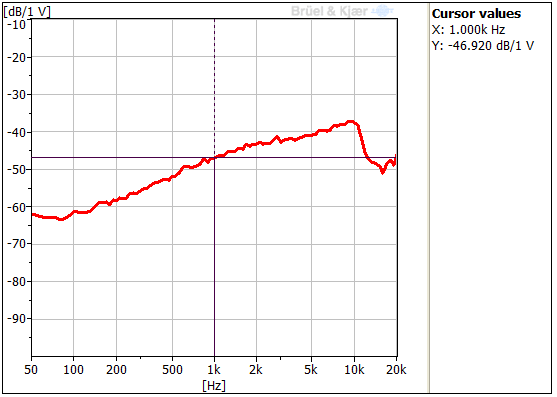Screen dimensions: 557x397
Task: Click the 'Cursor values' heading
Action: 476,14
